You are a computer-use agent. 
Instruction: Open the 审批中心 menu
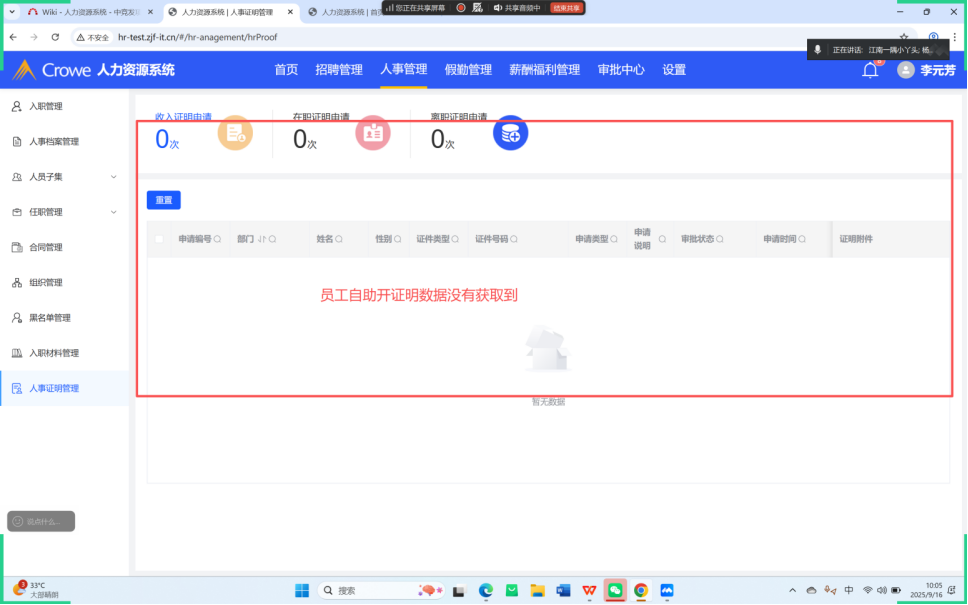[x=621, y=70]
